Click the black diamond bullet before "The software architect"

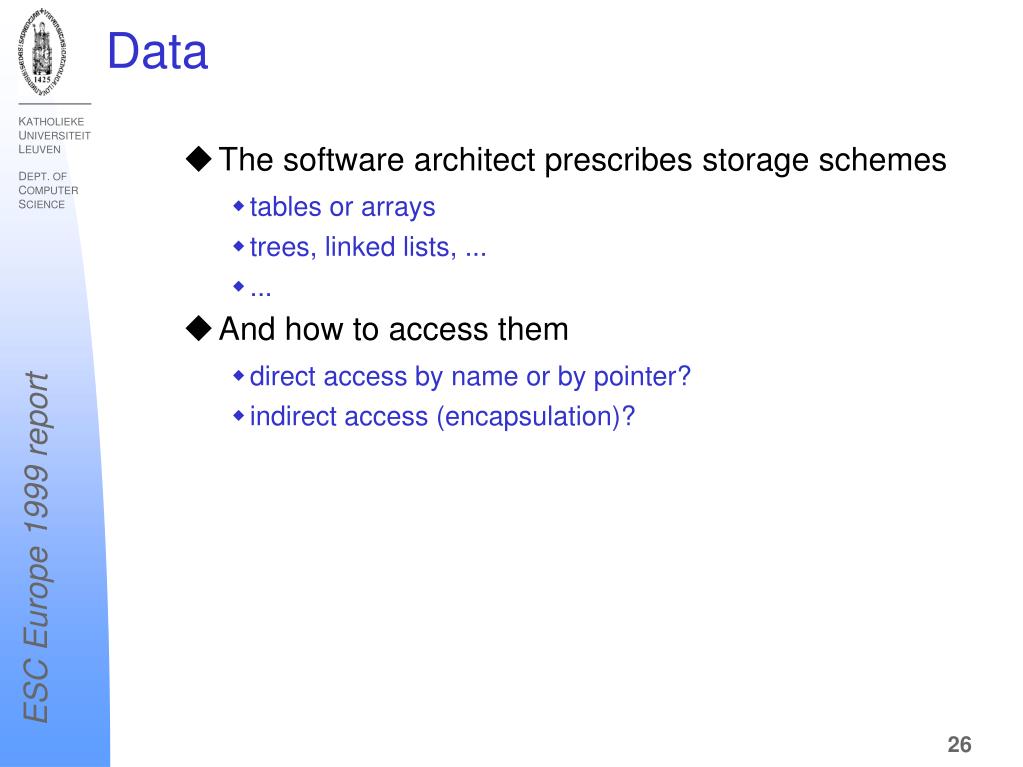(x=198, y=158)
